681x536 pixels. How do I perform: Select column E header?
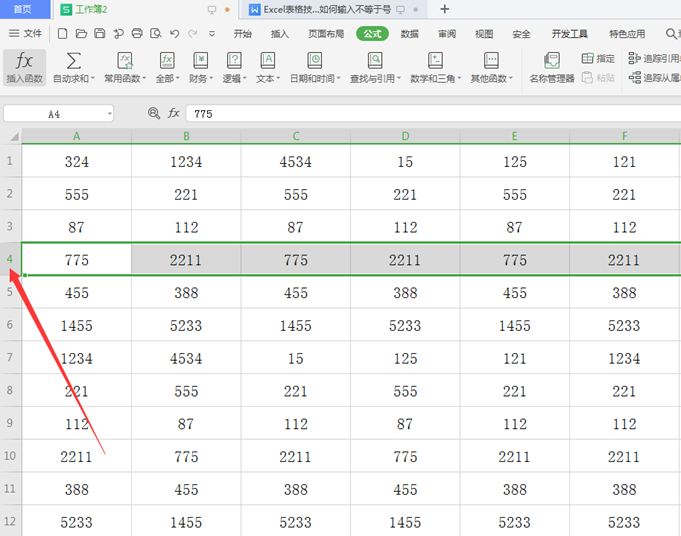[x=515, y=136]
